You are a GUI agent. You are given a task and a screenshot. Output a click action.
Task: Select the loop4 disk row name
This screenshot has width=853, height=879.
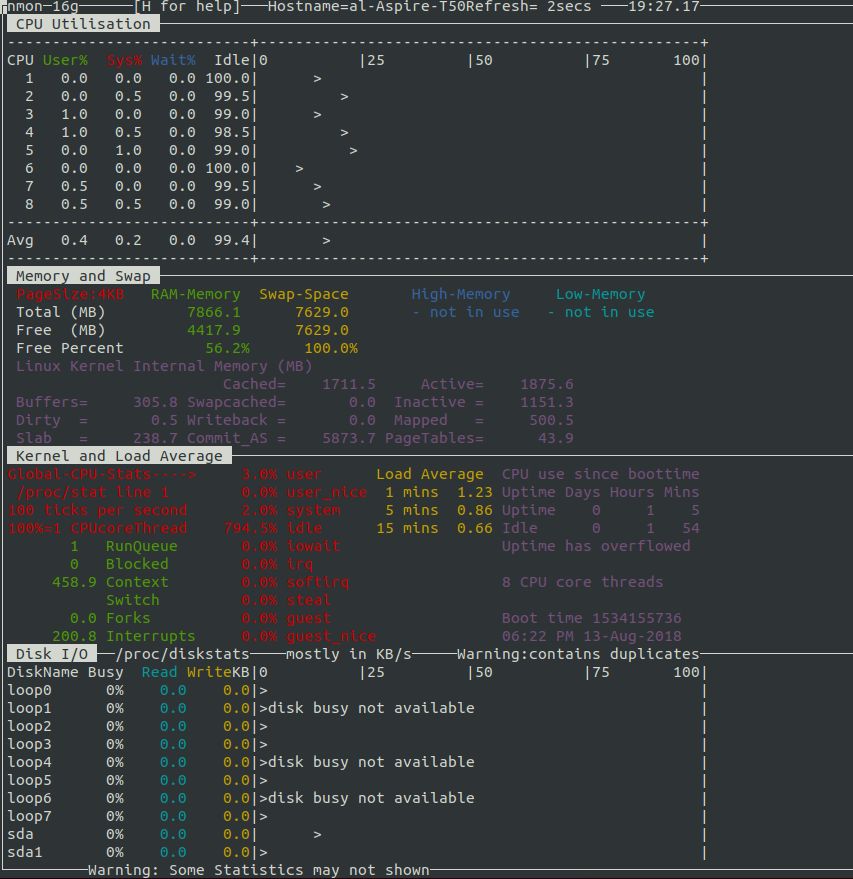(x=29, y=762)
